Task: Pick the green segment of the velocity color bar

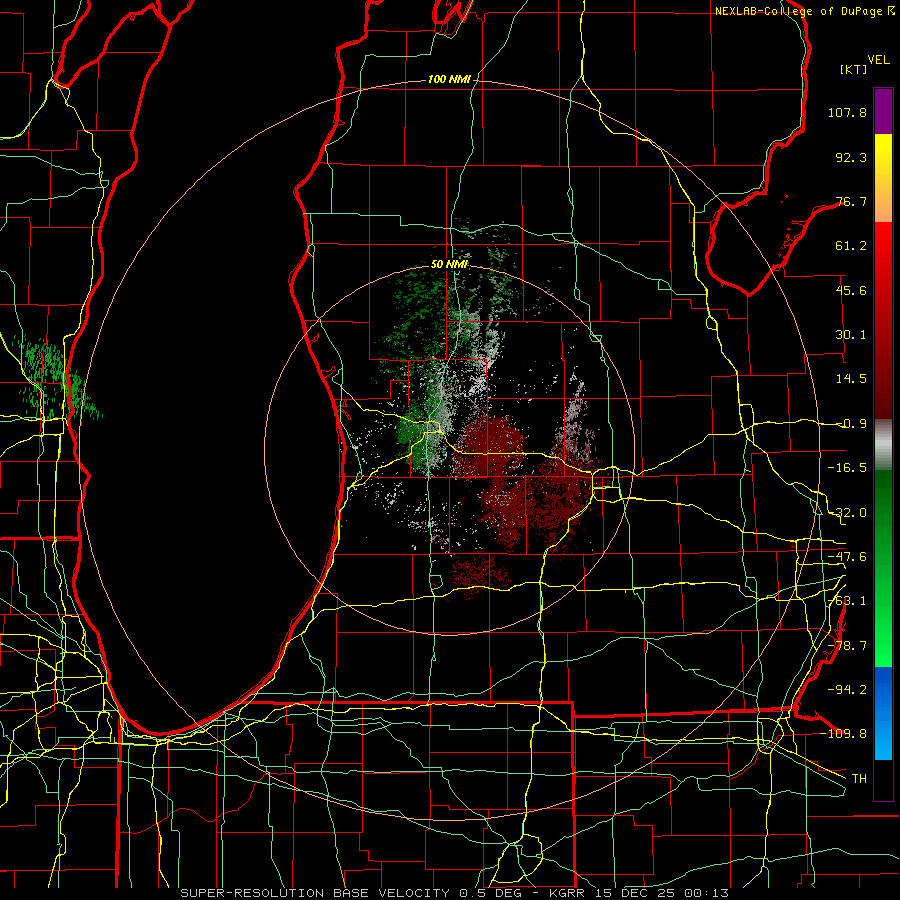Action: (883, 568)
